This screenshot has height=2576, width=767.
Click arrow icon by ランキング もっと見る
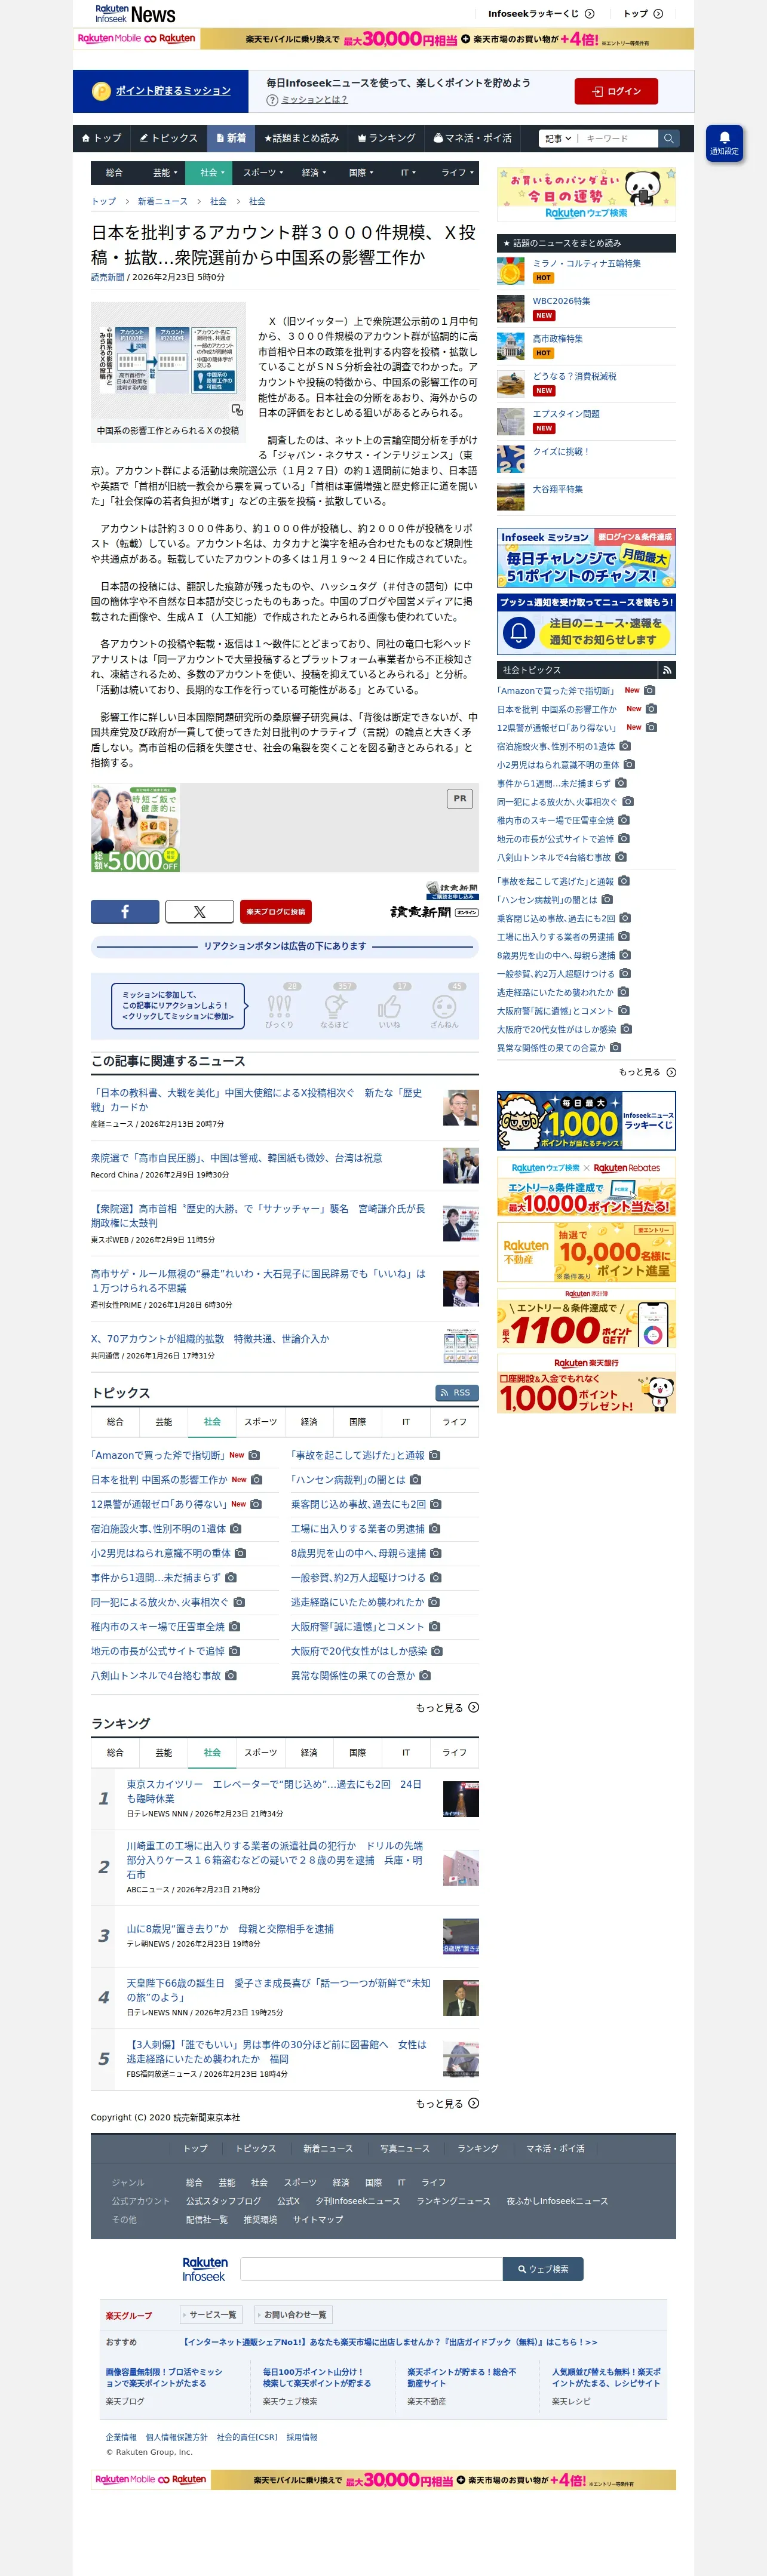coord(474,2103)
